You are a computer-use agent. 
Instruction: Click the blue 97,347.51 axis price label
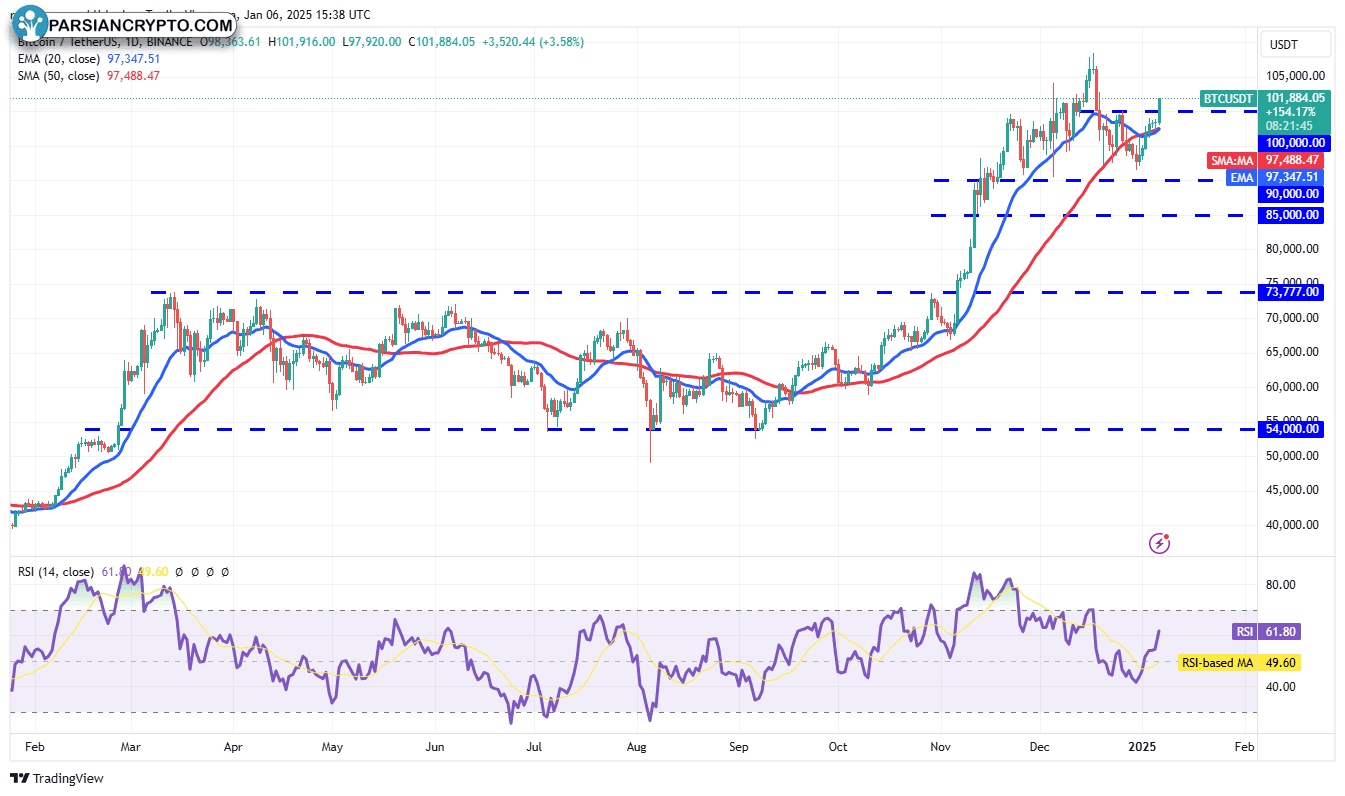point(1291,177)
